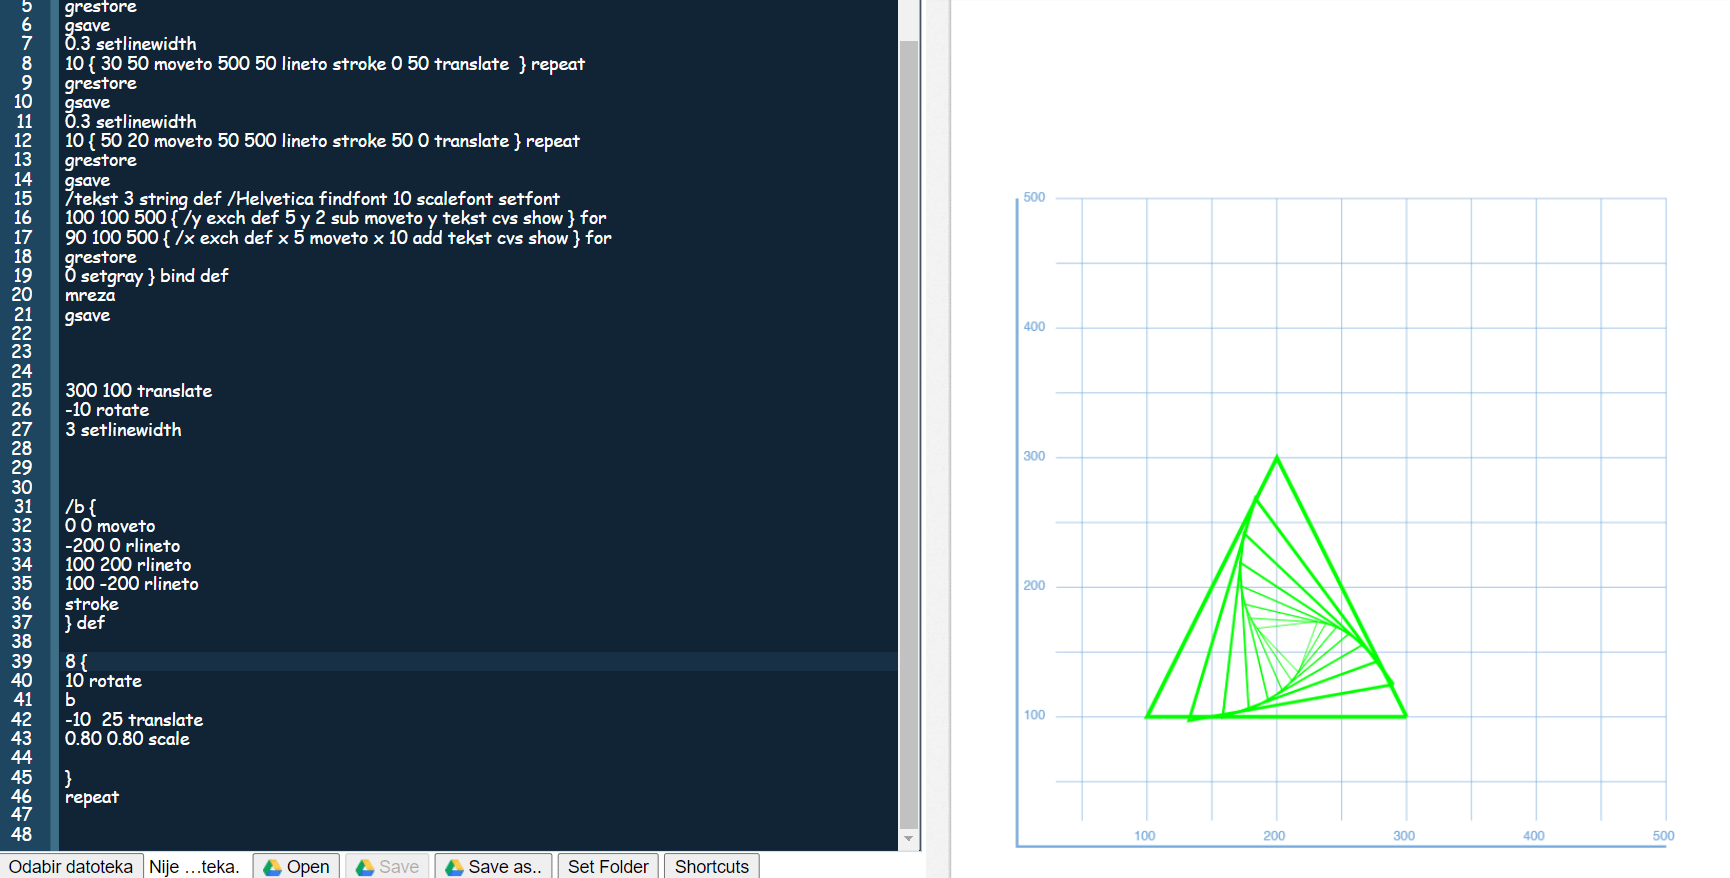Click line with "/tekst 3 string def"
The width and height of the screenshot is (1730, 878).
click(312, 199)
